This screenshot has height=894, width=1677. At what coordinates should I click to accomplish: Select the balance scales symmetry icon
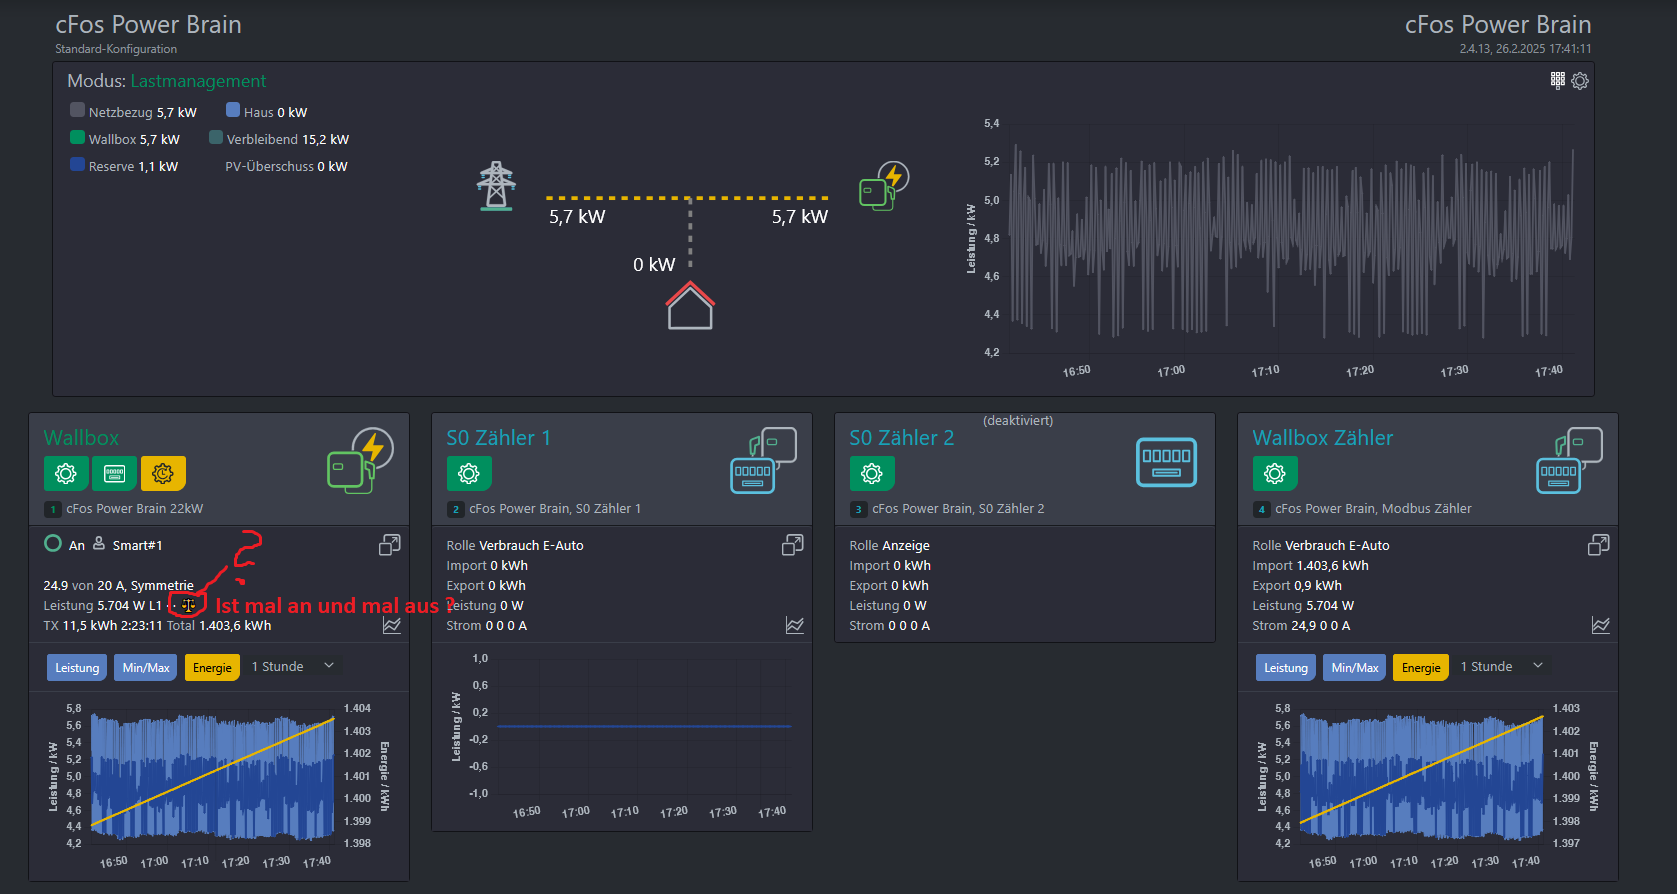[x=188, y=605]
